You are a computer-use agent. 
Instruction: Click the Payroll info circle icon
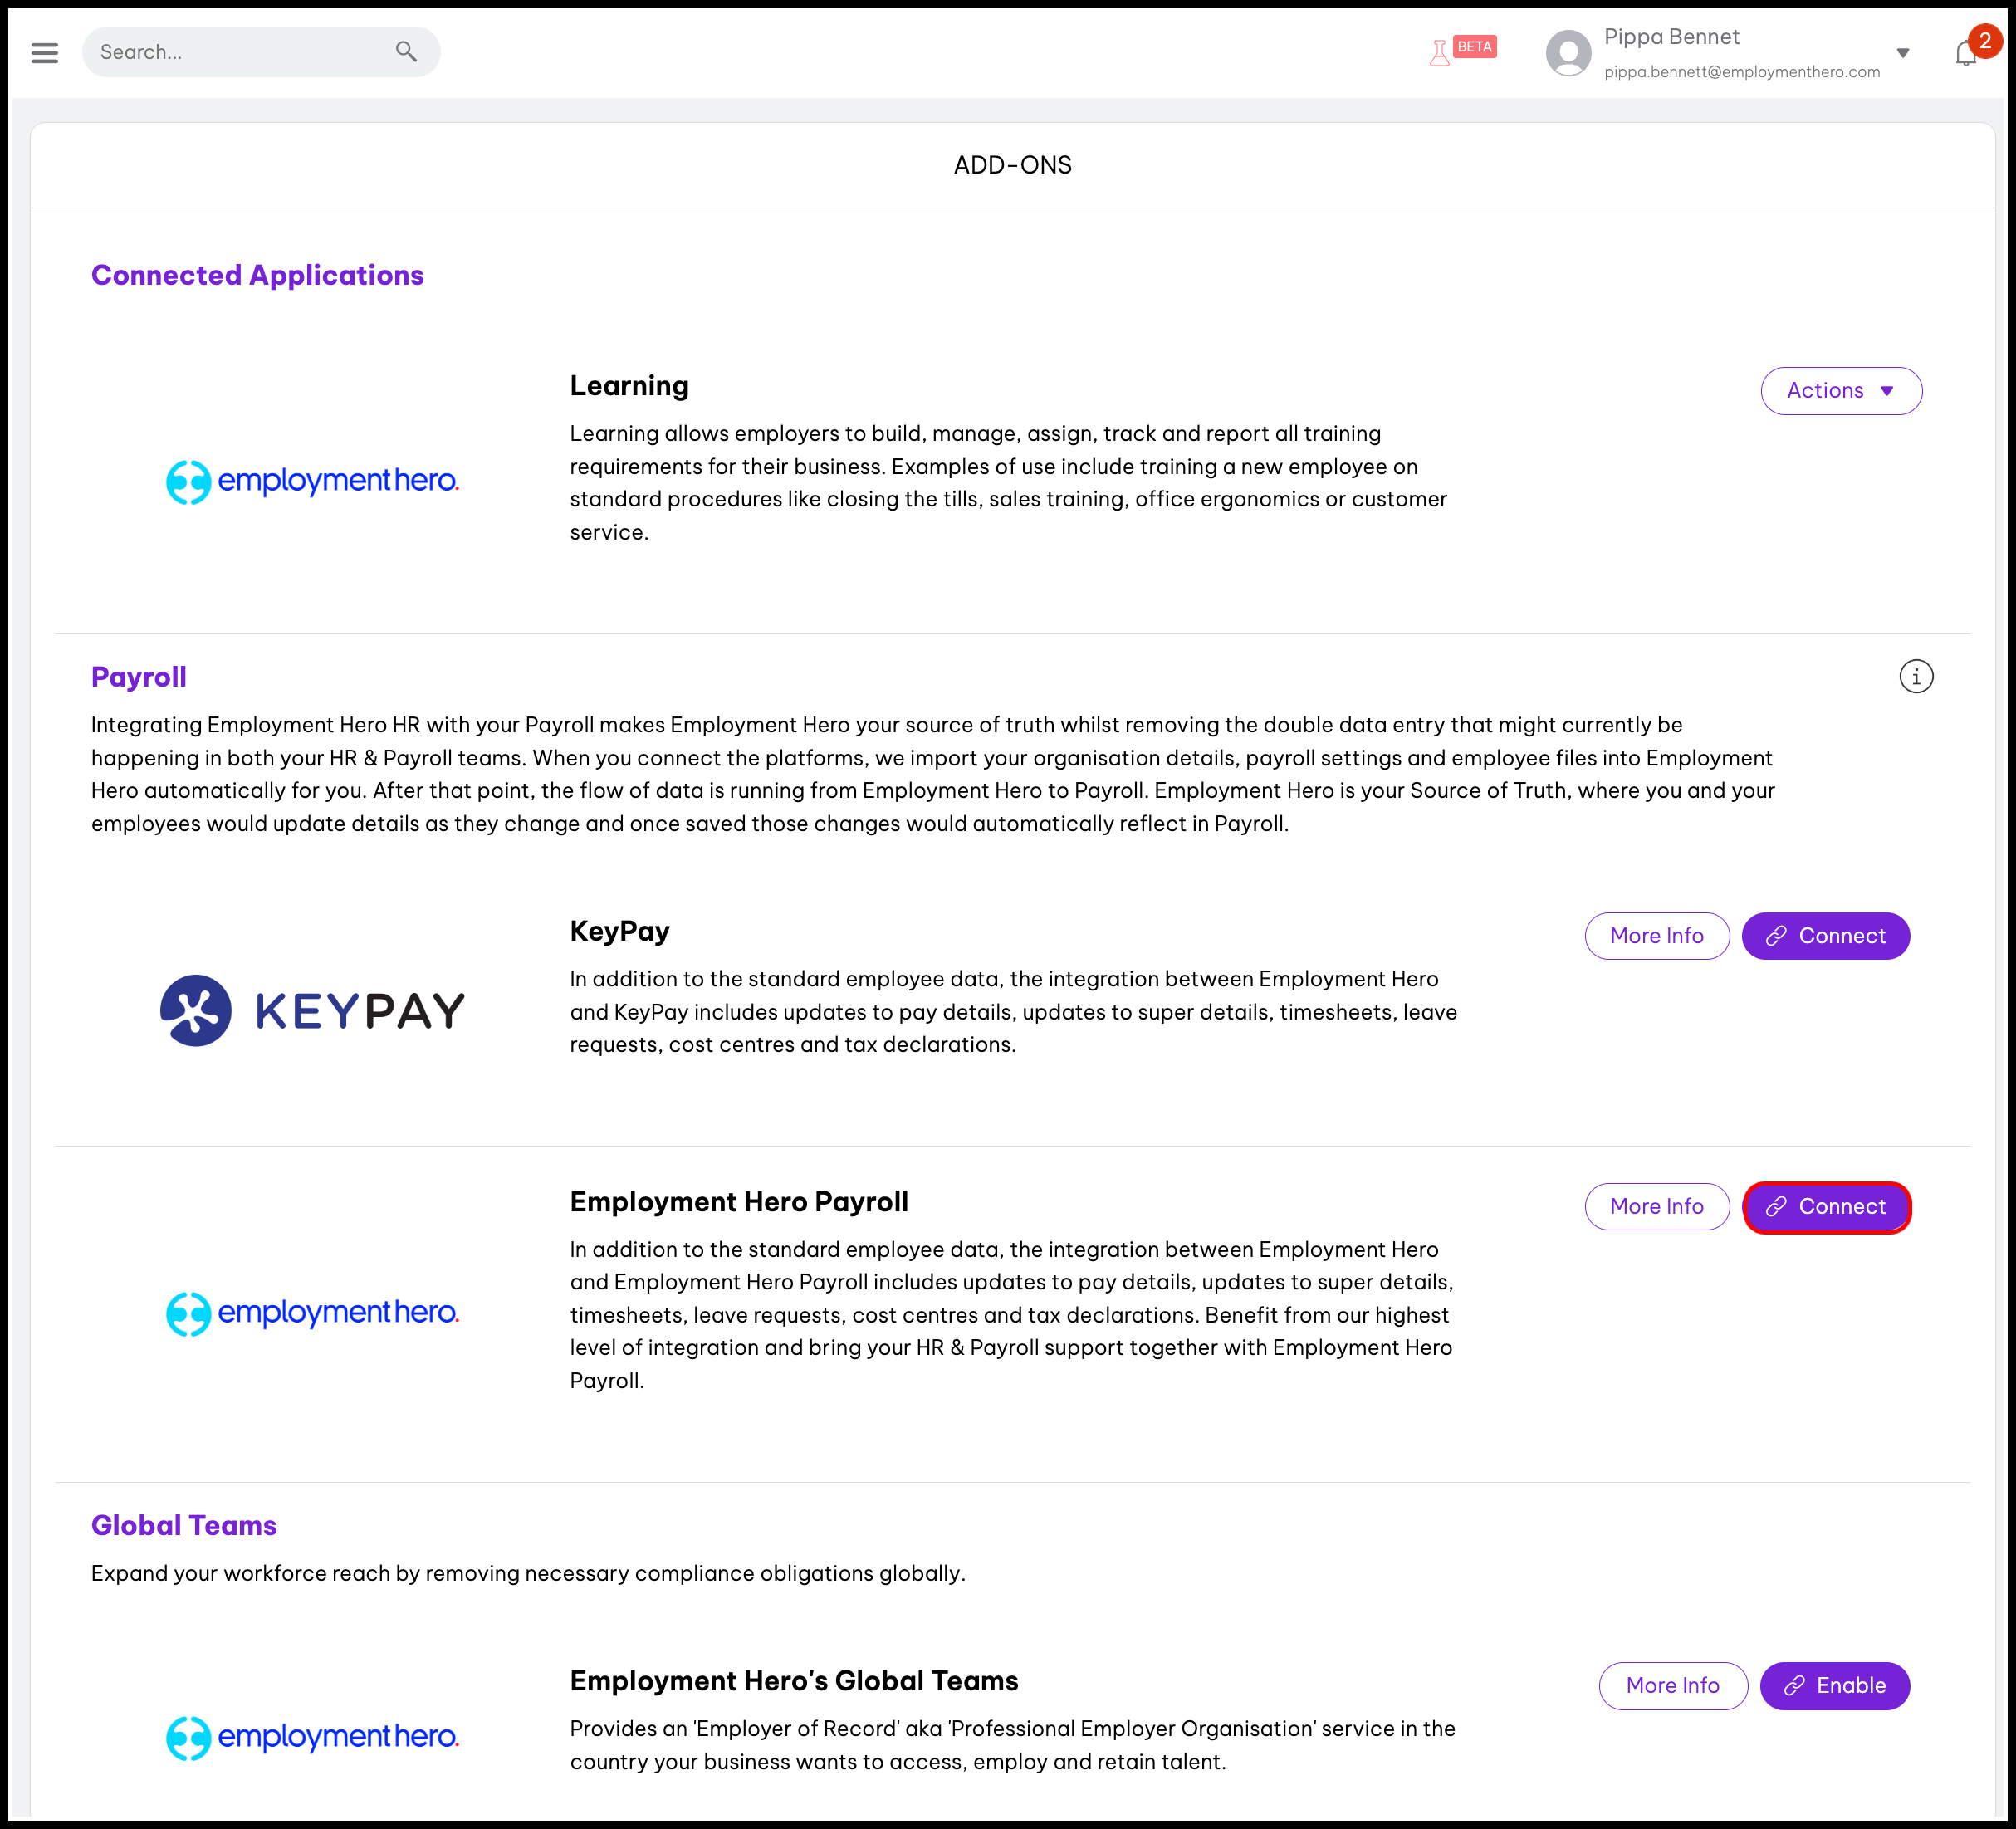pyautogui.click(x=1916, y=677)
